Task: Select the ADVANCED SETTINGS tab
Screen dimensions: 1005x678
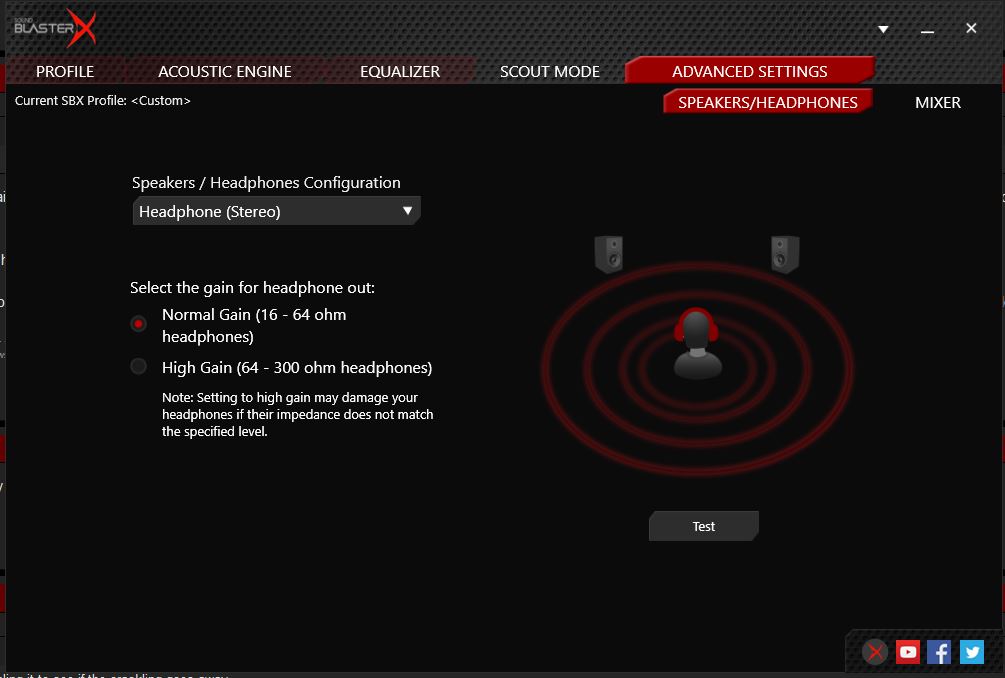Action: [749, 71]
